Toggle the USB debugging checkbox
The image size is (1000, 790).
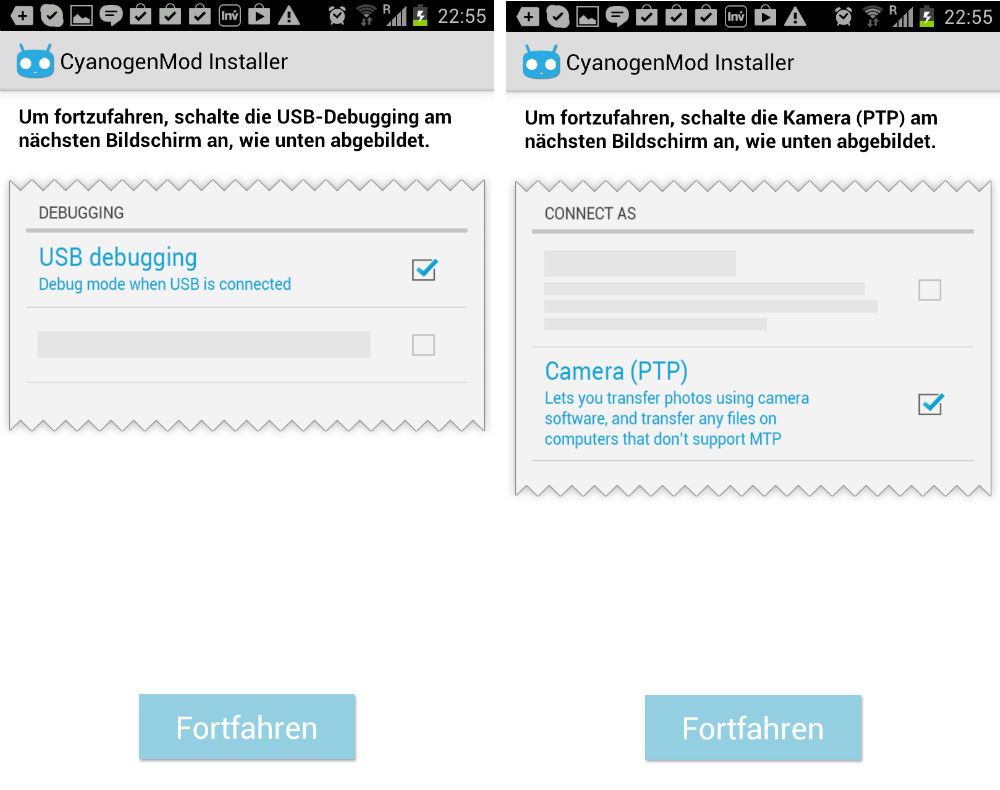(424, 270)
